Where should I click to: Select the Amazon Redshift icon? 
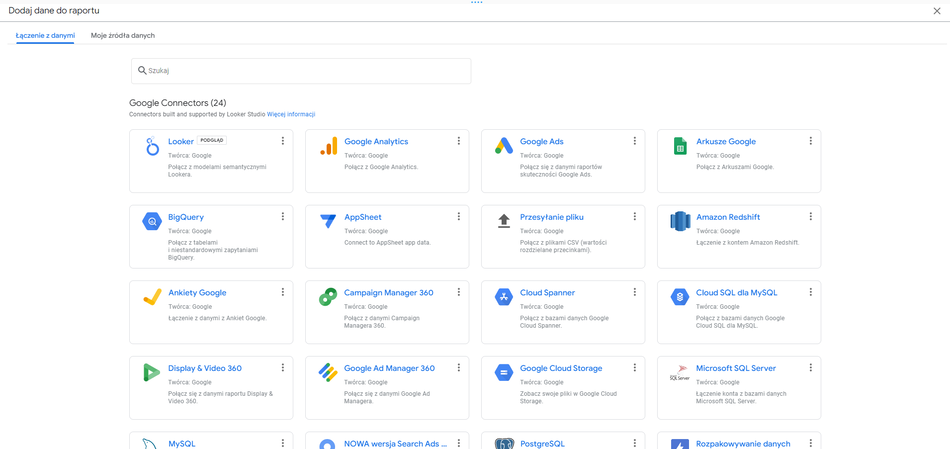[x=680, y=222]
